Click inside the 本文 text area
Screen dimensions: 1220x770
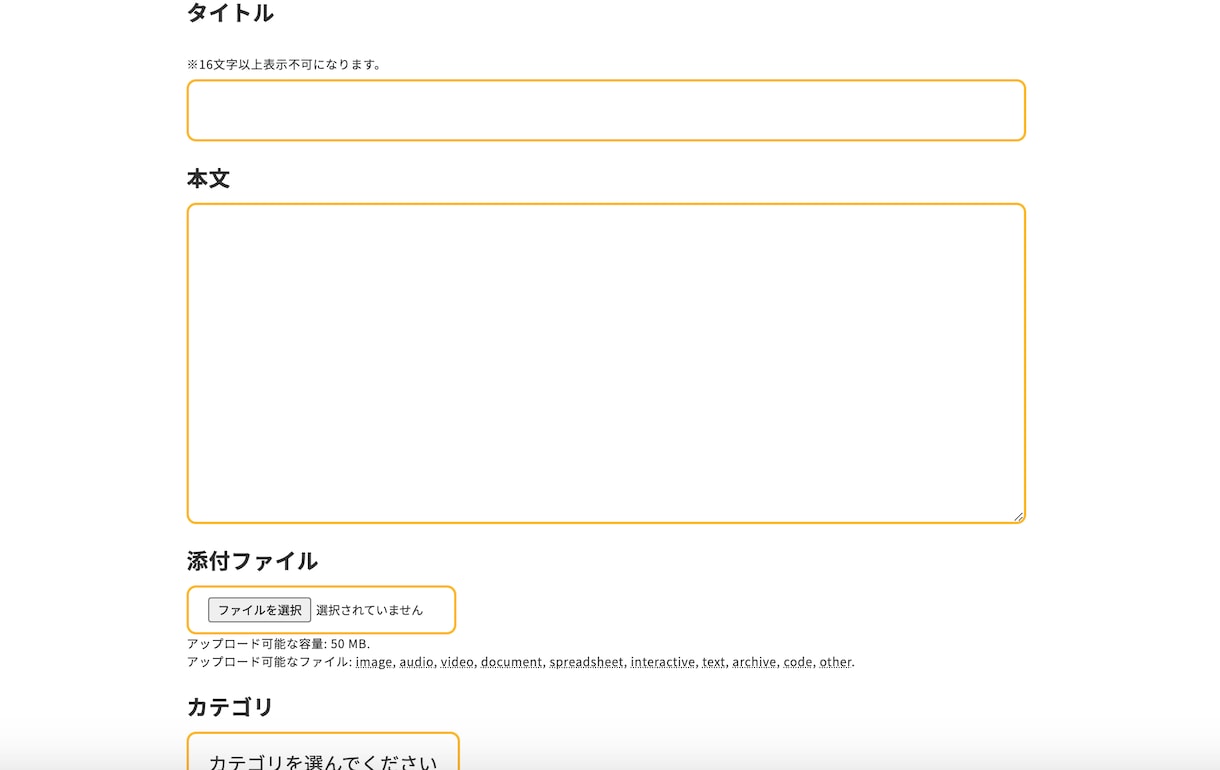[x=606, y=363]
